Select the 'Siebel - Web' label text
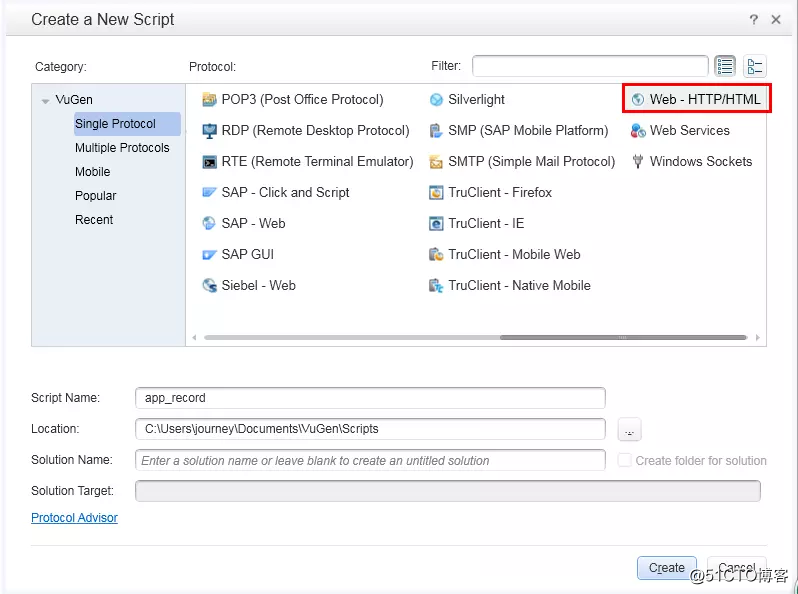This screenshot has width=798, height=594. 259,285
